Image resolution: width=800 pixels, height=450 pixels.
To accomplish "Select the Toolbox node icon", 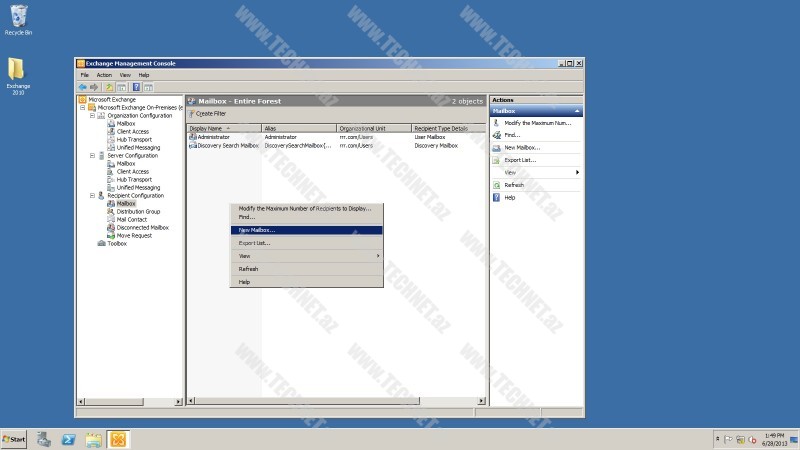I will (102, 243).
